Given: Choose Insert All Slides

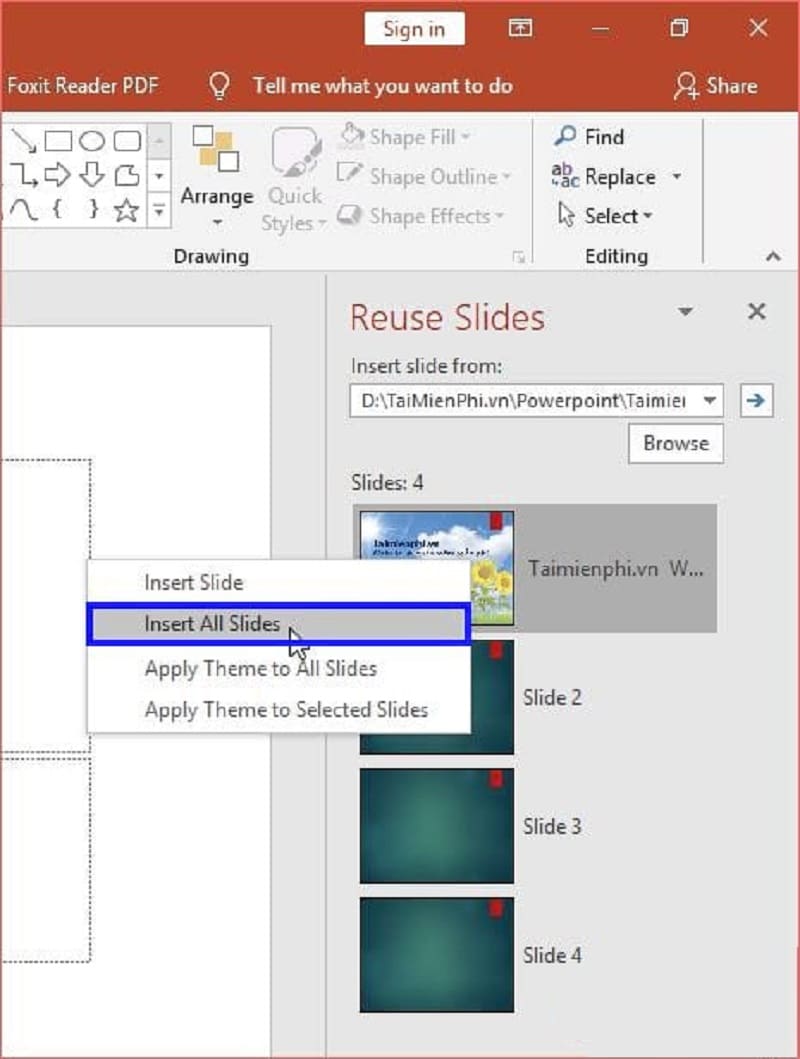Looking at the screenshot, I should pyautogui.click(x=278, y=624).
